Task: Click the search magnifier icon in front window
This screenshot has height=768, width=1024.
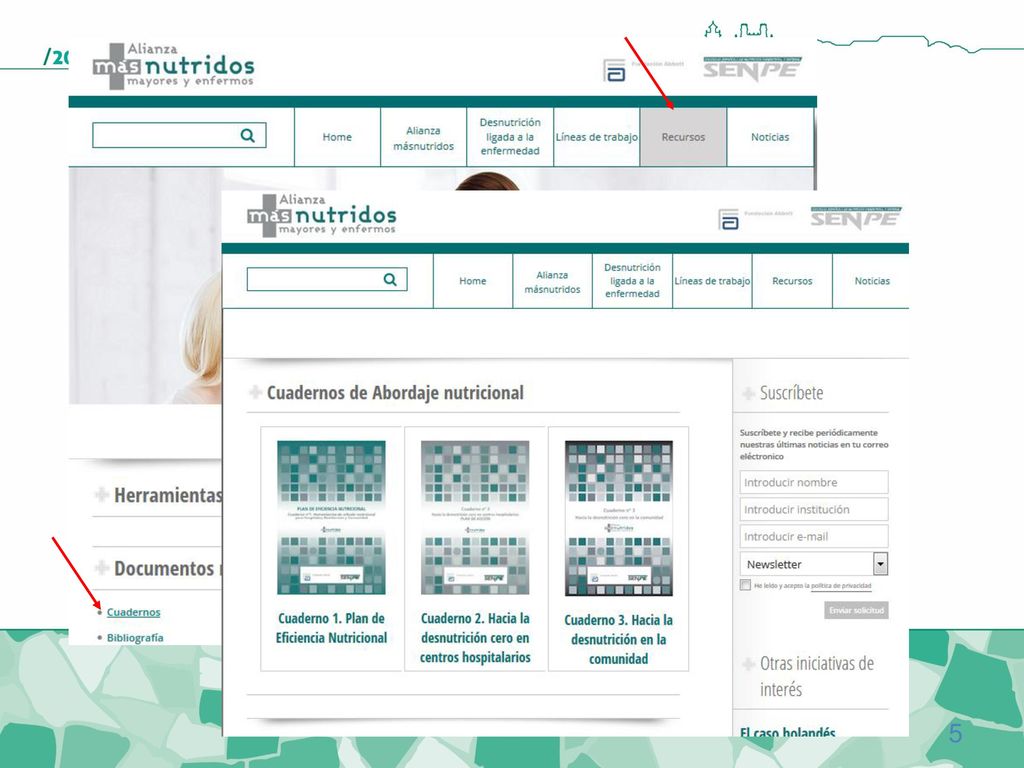Action: click(x=390, y=280)
